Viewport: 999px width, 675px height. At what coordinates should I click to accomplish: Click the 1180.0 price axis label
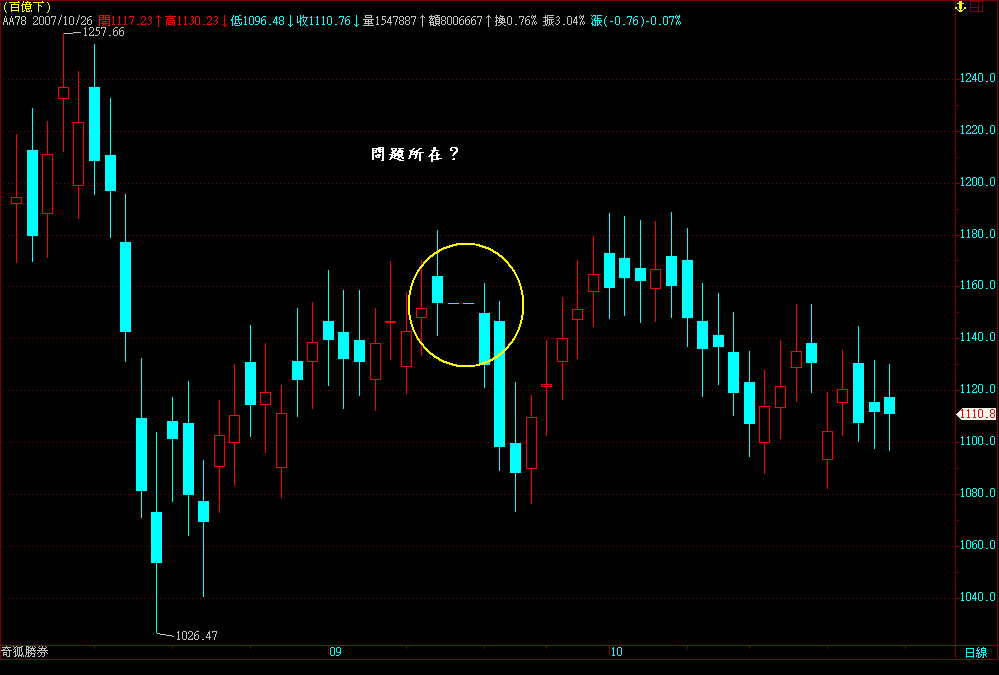977,234
